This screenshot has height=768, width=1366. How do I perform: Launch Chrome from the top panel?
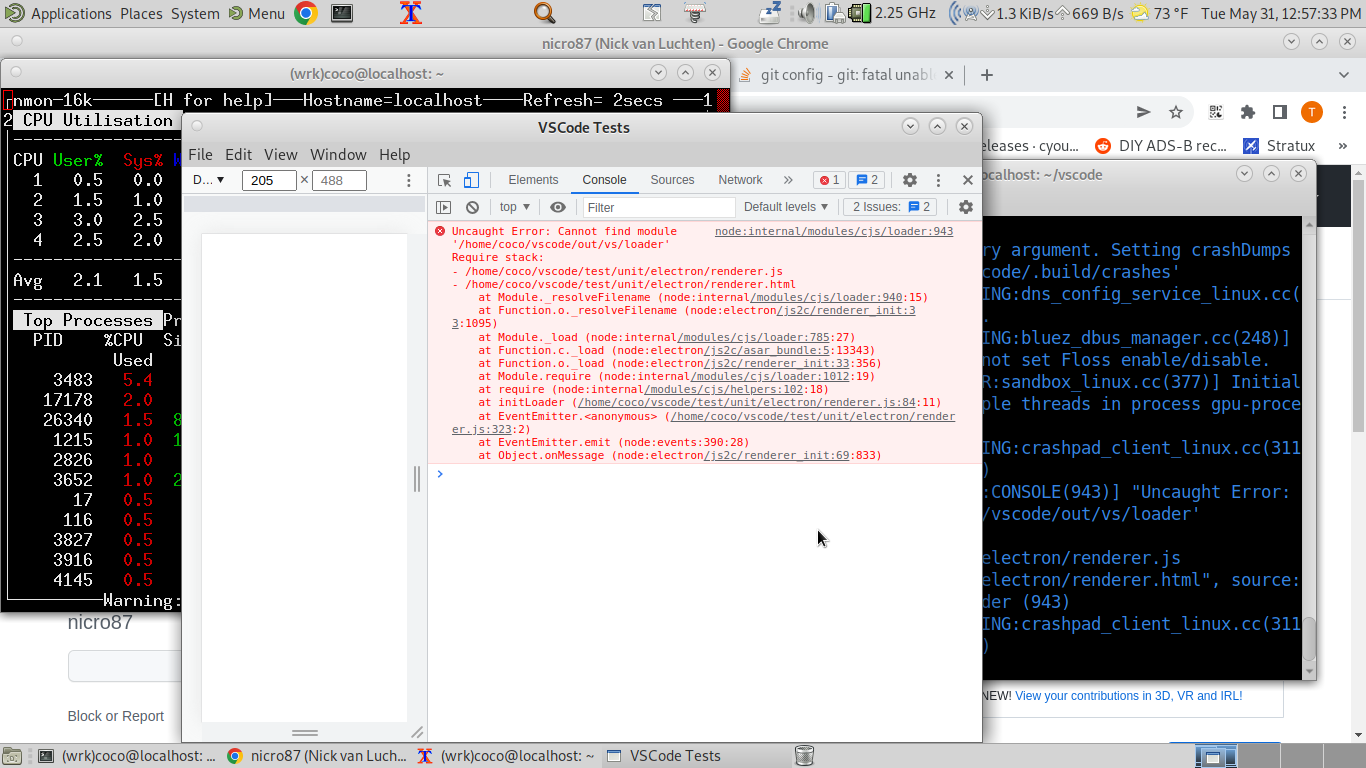click(x=306, y=13)
